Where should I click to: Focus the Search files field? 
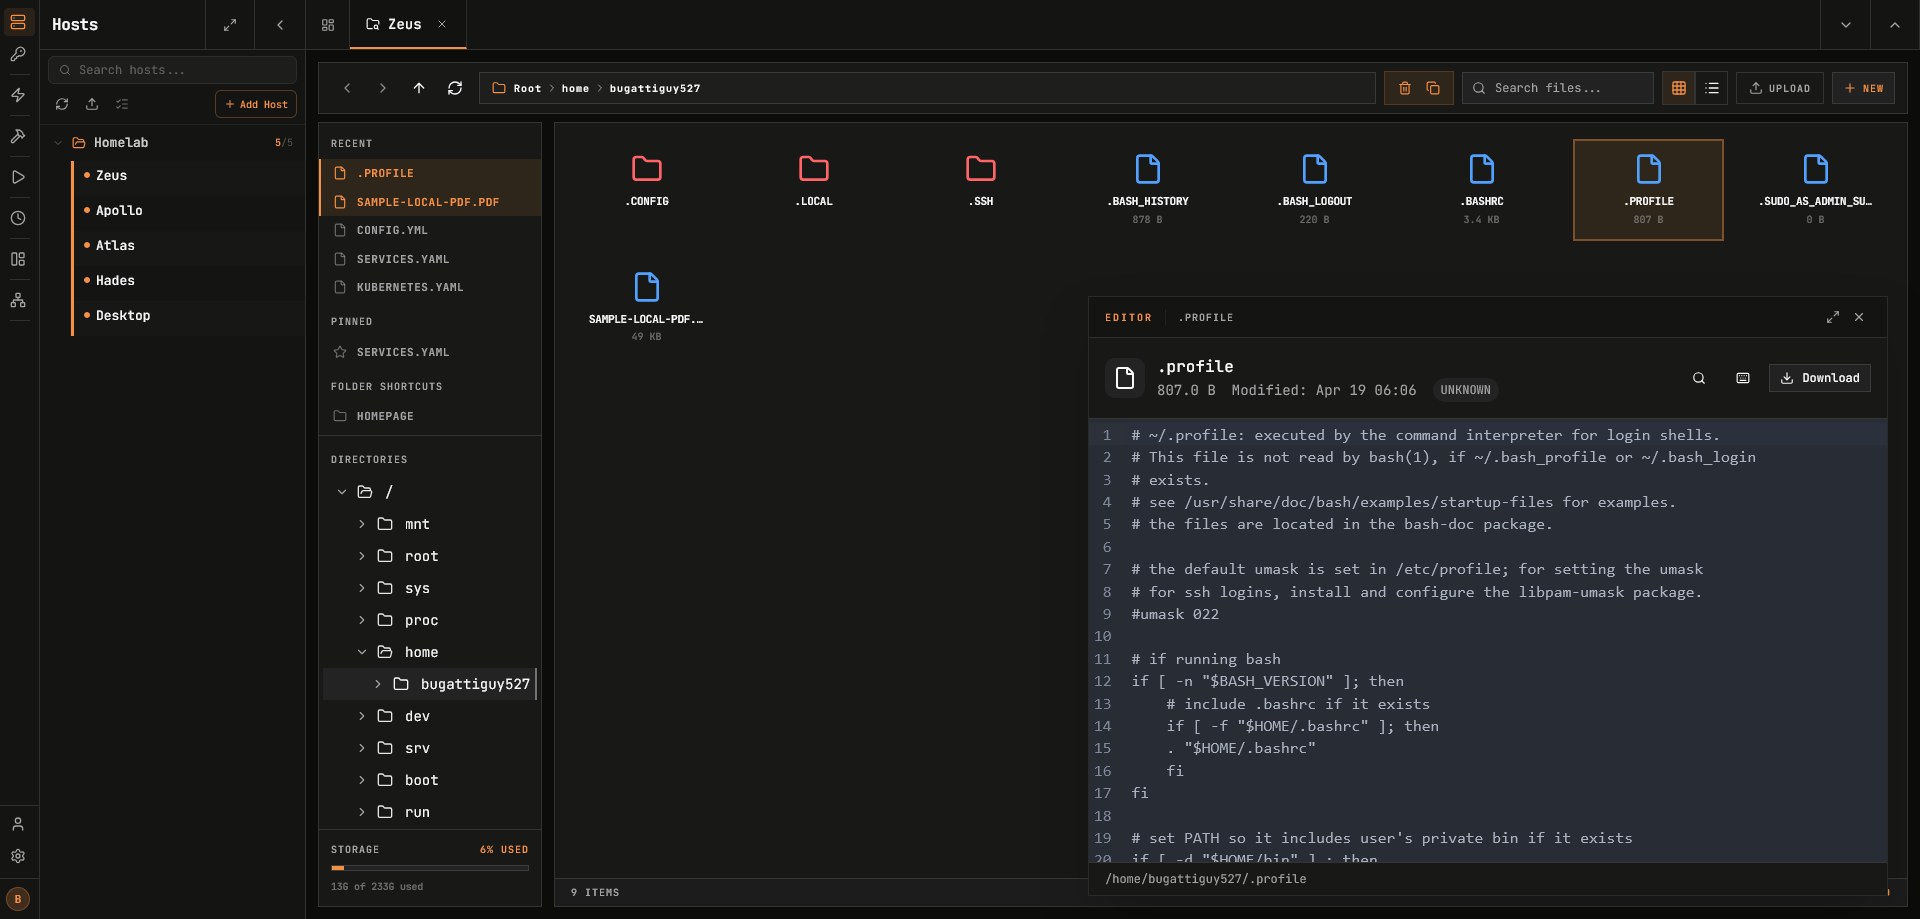point(1557,88)
